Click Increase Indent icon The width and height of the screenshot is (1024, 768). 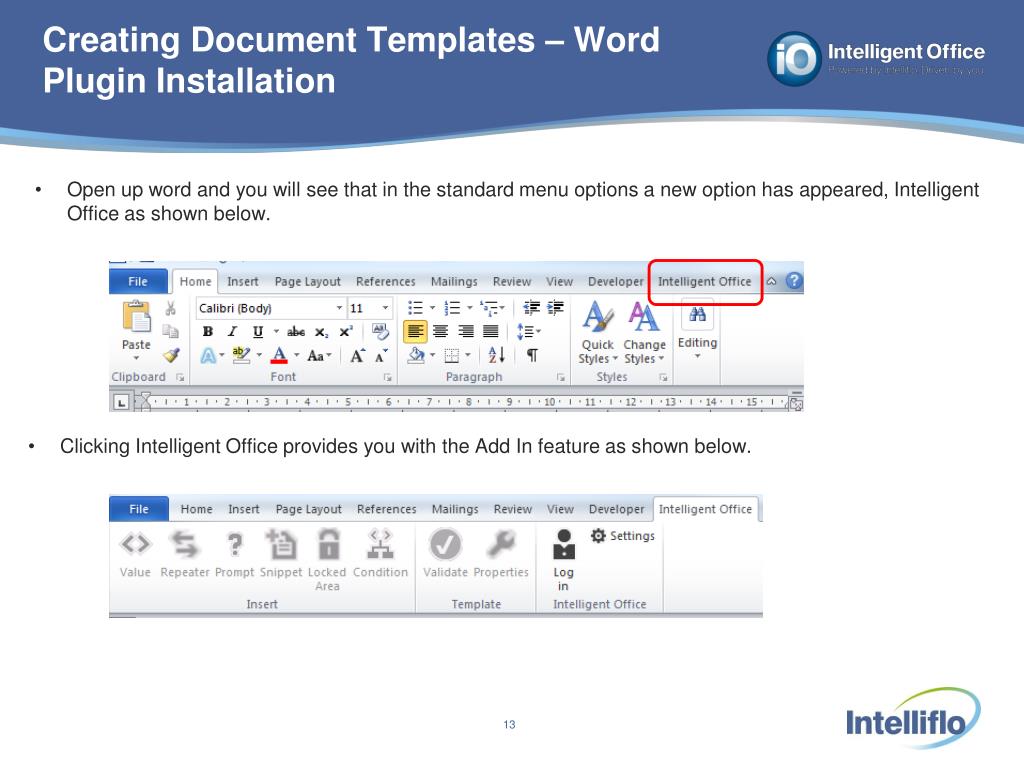pos(555,308)
